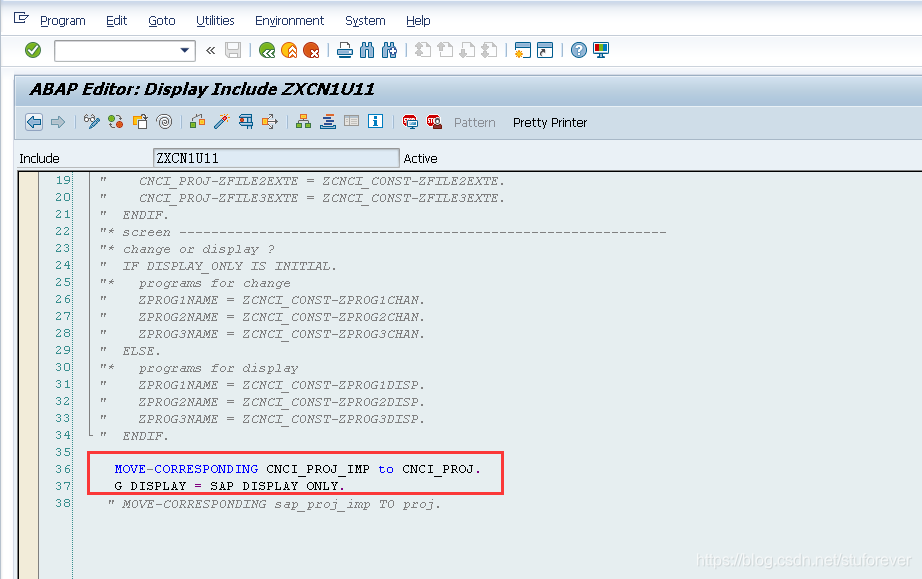
Task: Open the transaction command field dropdown
Action: 185,51
